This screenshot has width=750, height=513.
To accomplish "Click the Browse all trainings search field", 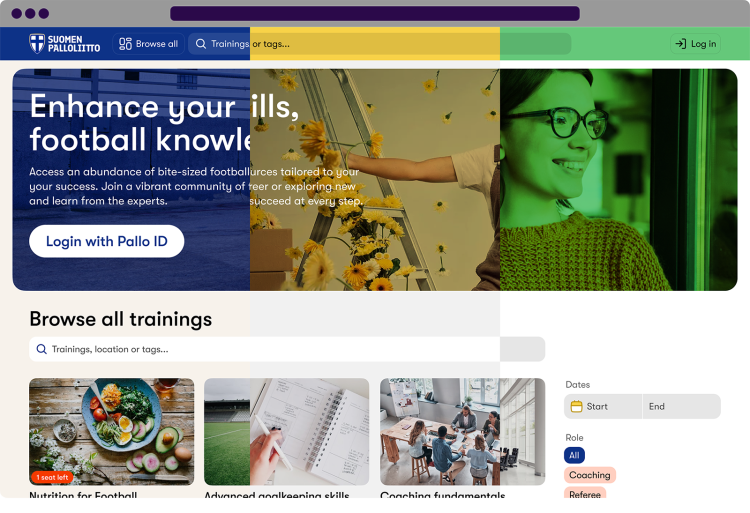I will 287,349.
